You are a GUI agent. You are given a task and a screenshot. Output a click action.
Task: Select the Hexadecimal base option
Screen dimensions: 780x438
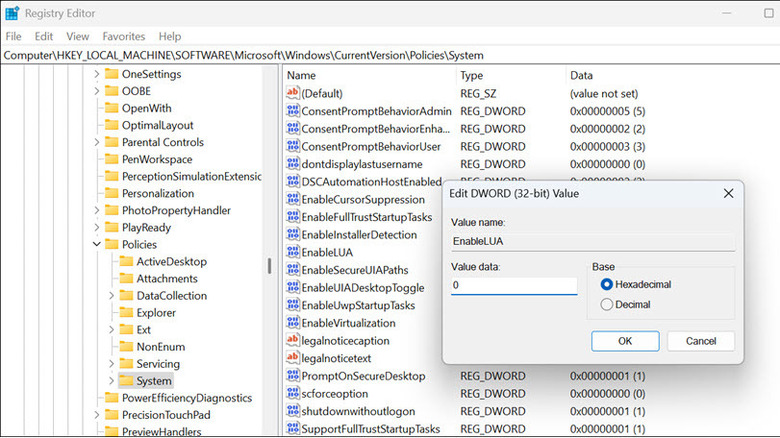607,285
